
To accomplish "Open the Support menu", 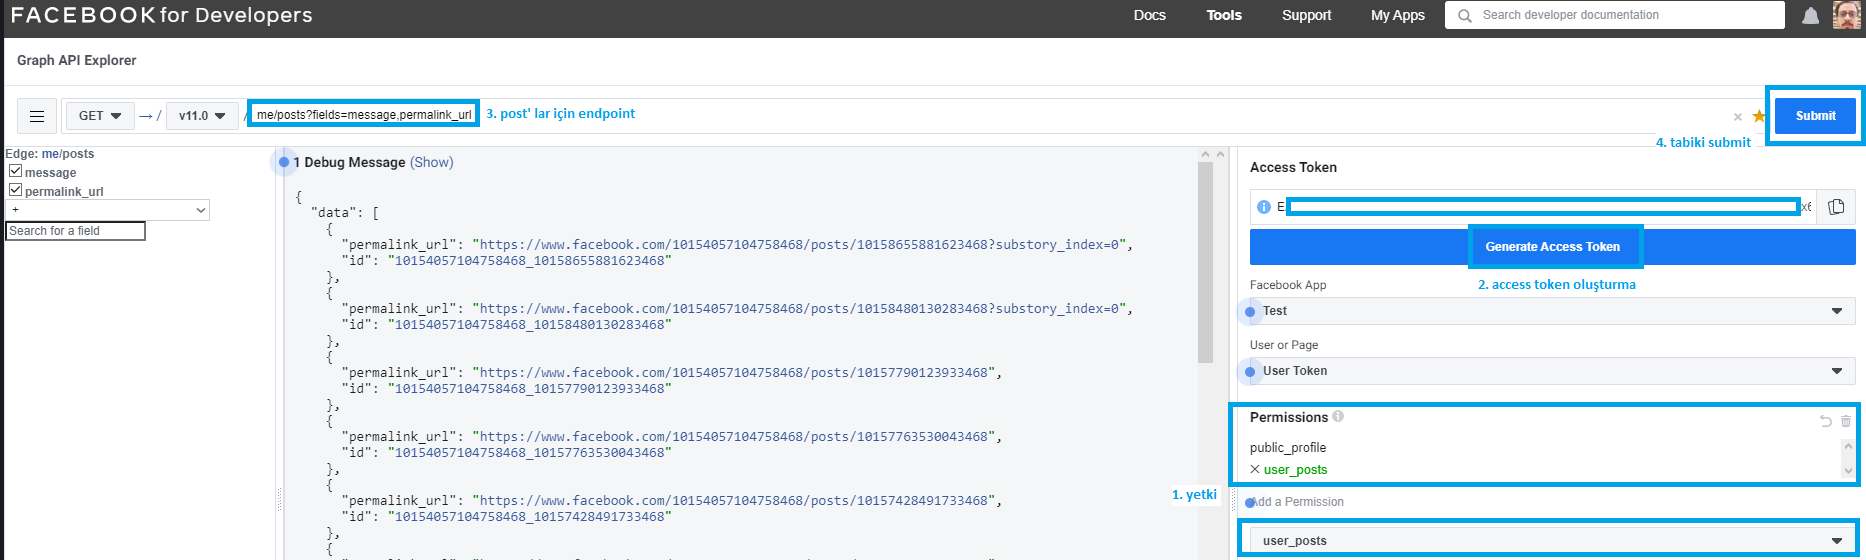I will (1307, 15).
